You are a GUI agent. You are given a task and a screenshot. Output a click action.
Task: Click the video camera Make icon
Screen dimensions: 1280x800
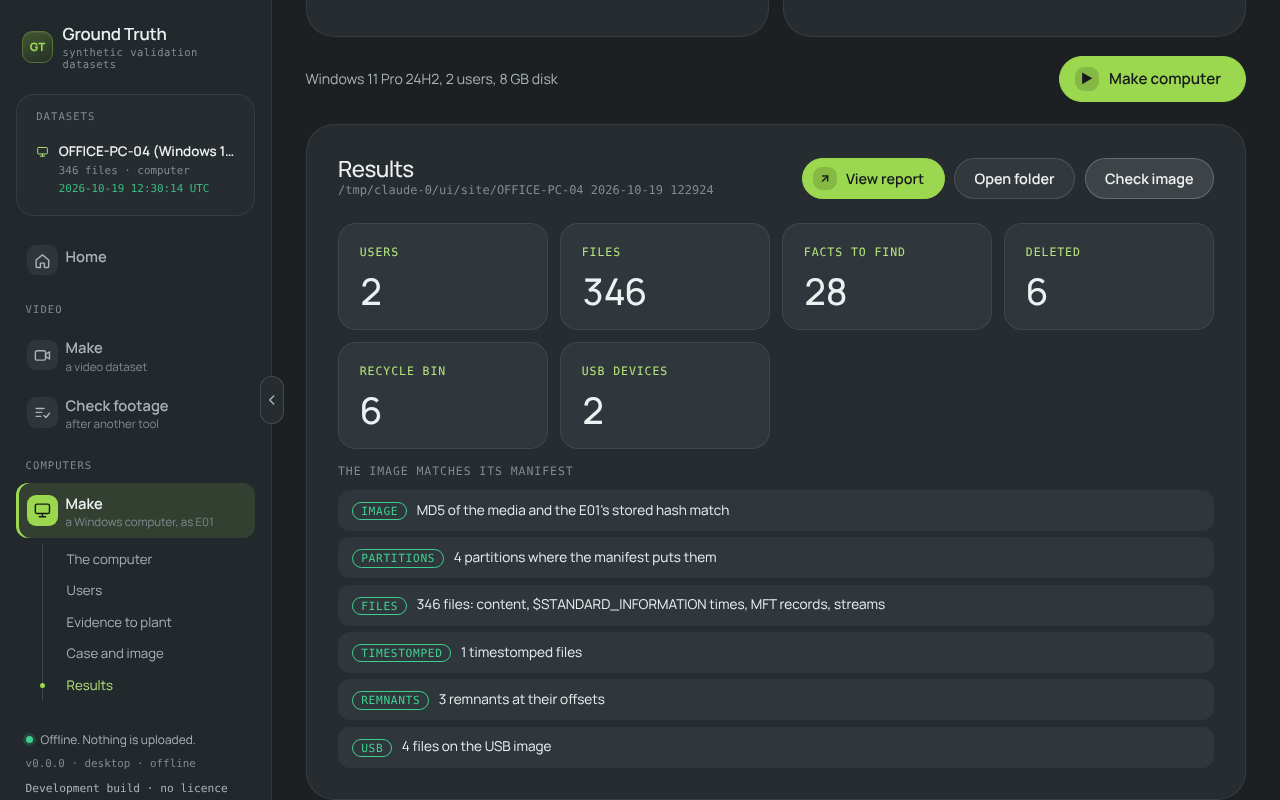click(x=42, y=355)
